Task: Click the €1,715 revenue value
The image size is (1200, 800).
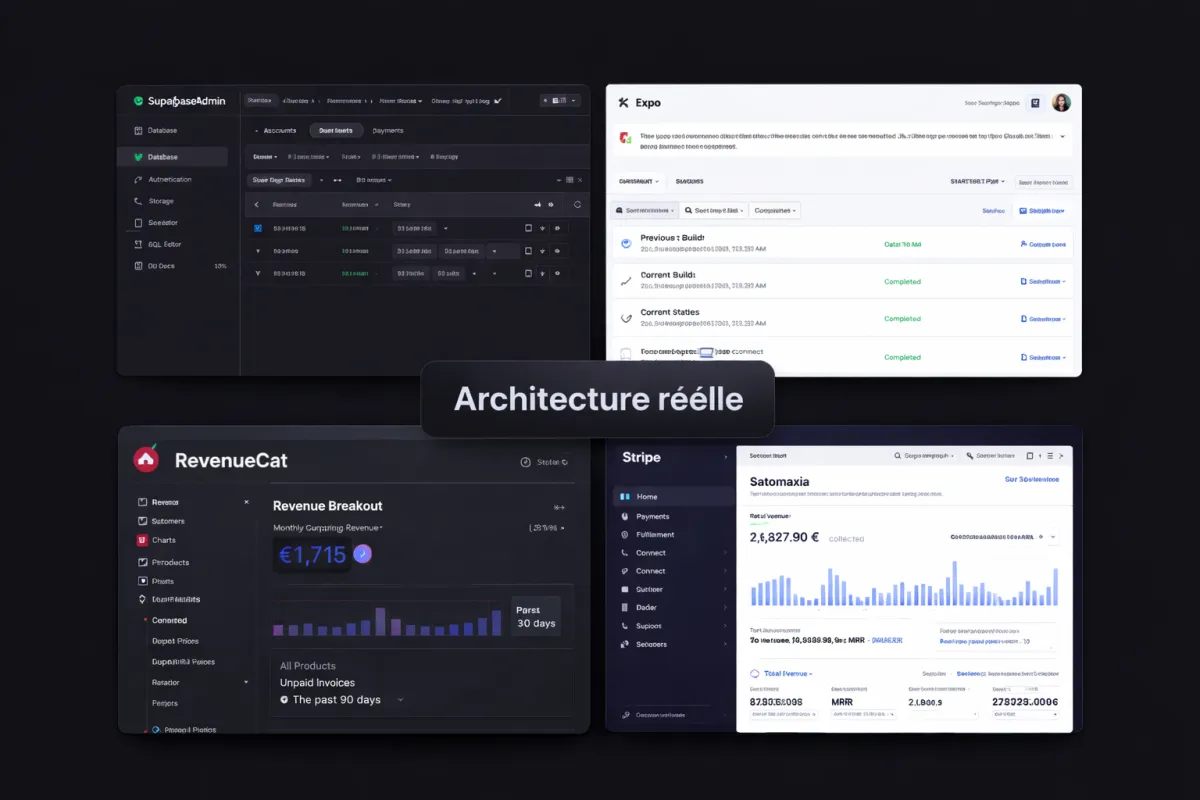Action: 312,554
